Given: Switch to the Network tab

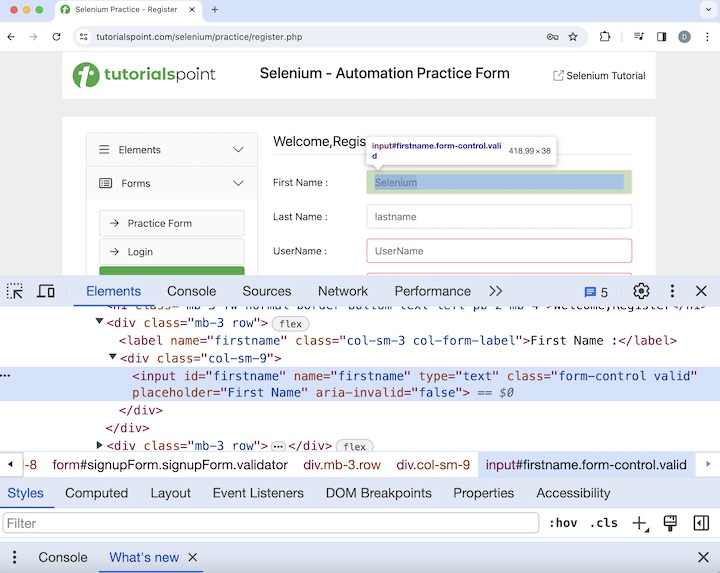Looking at the screenshot, I should pyautogui.click(x=343, y=291).
